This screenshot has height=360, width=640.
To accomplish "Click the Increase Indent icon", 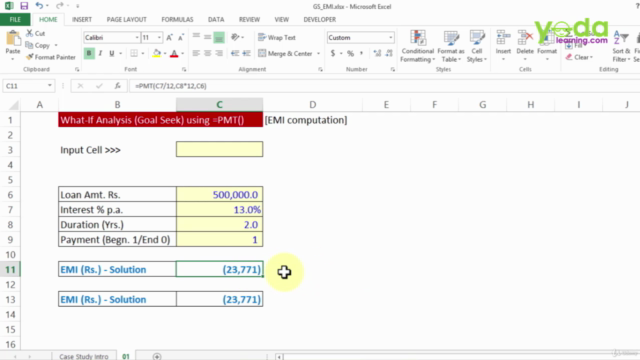I will [x=246, y=53].
